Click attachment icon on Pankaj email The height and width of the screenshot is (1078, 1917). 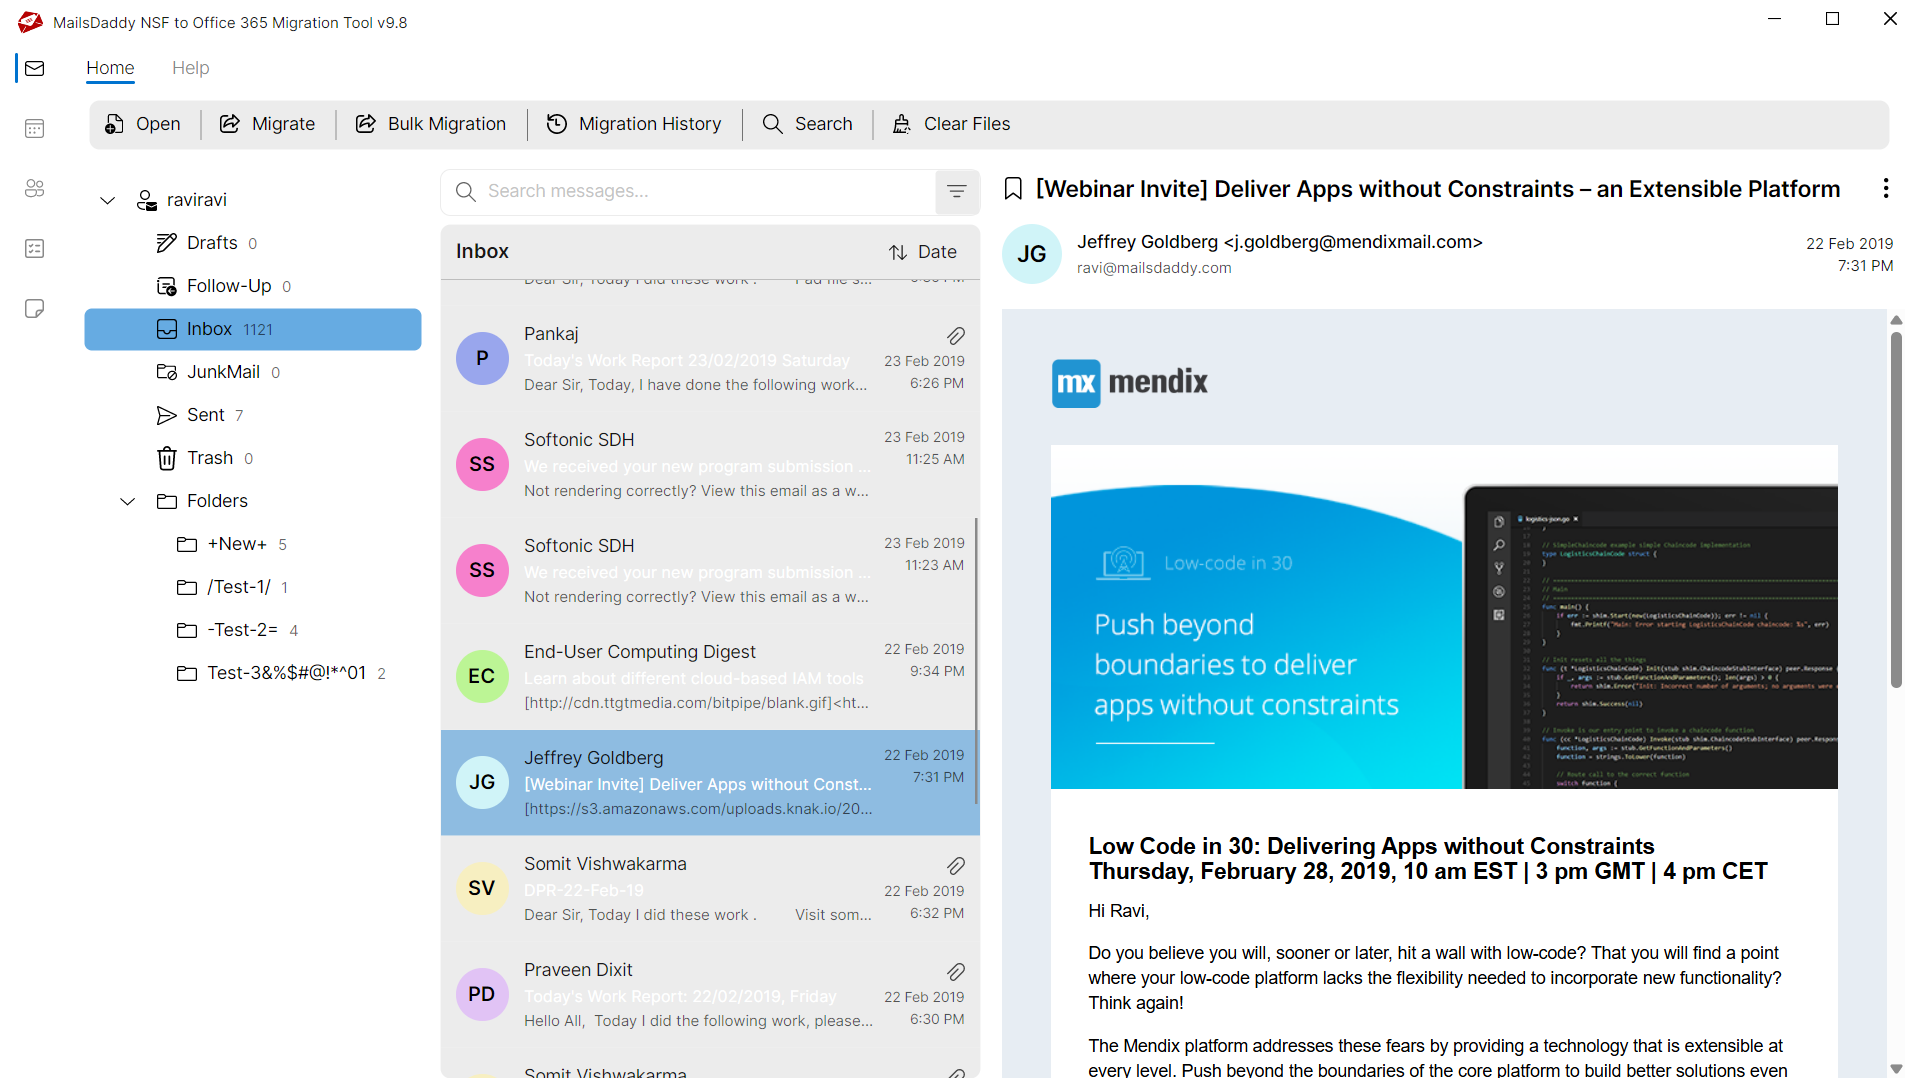(x=956, y=336)
